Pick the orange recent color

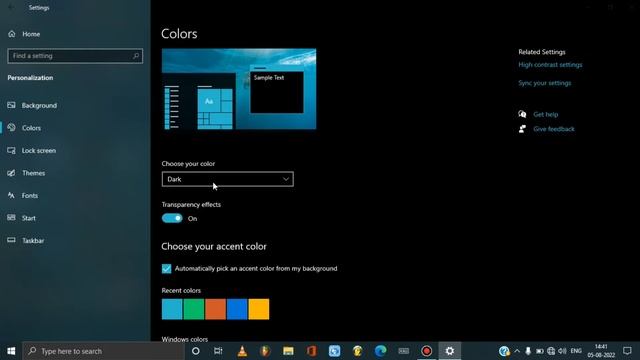point(215,309)
